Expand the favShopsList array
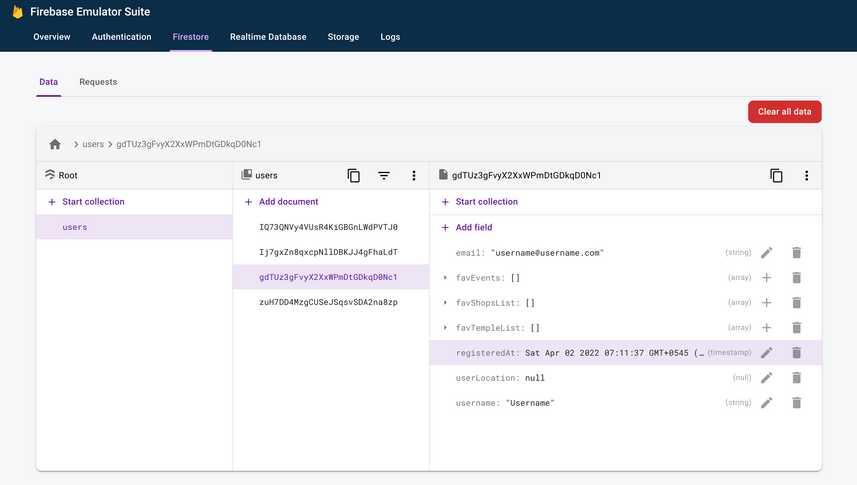The height and width of the screenshot is (485, 857). (x=445, y=303)
